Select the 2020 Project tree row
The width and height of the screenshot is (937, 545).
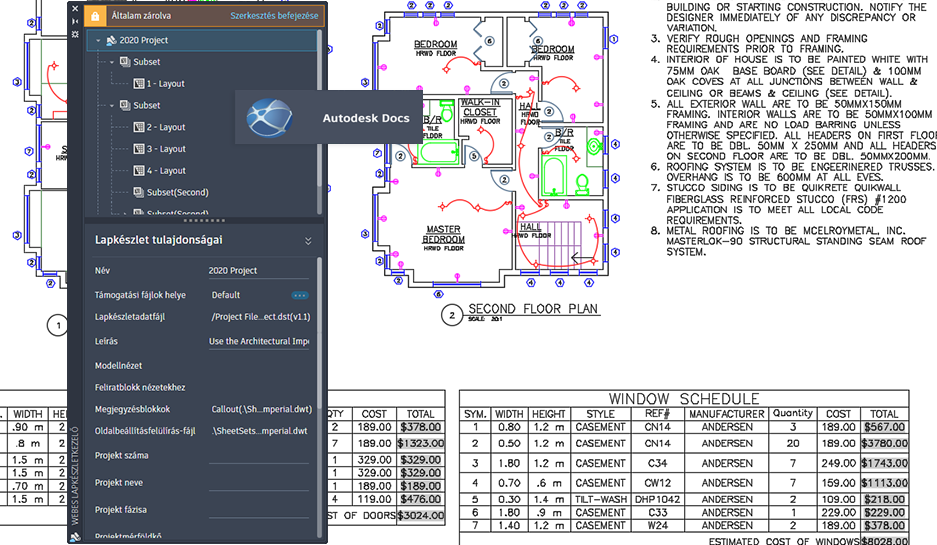[201, 40]
